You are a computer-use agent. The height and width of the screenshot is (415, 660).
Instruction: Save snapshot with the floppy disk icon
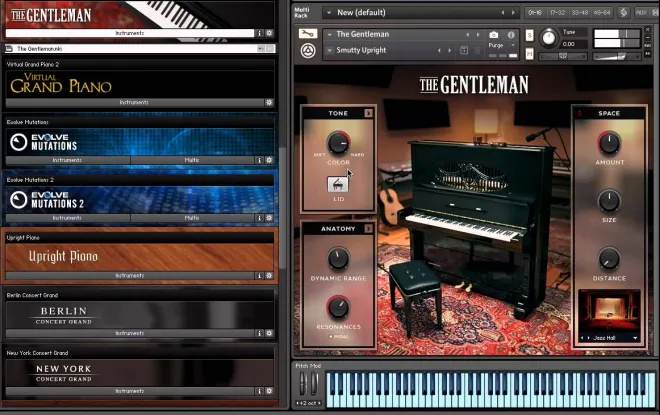coord(464,51)
